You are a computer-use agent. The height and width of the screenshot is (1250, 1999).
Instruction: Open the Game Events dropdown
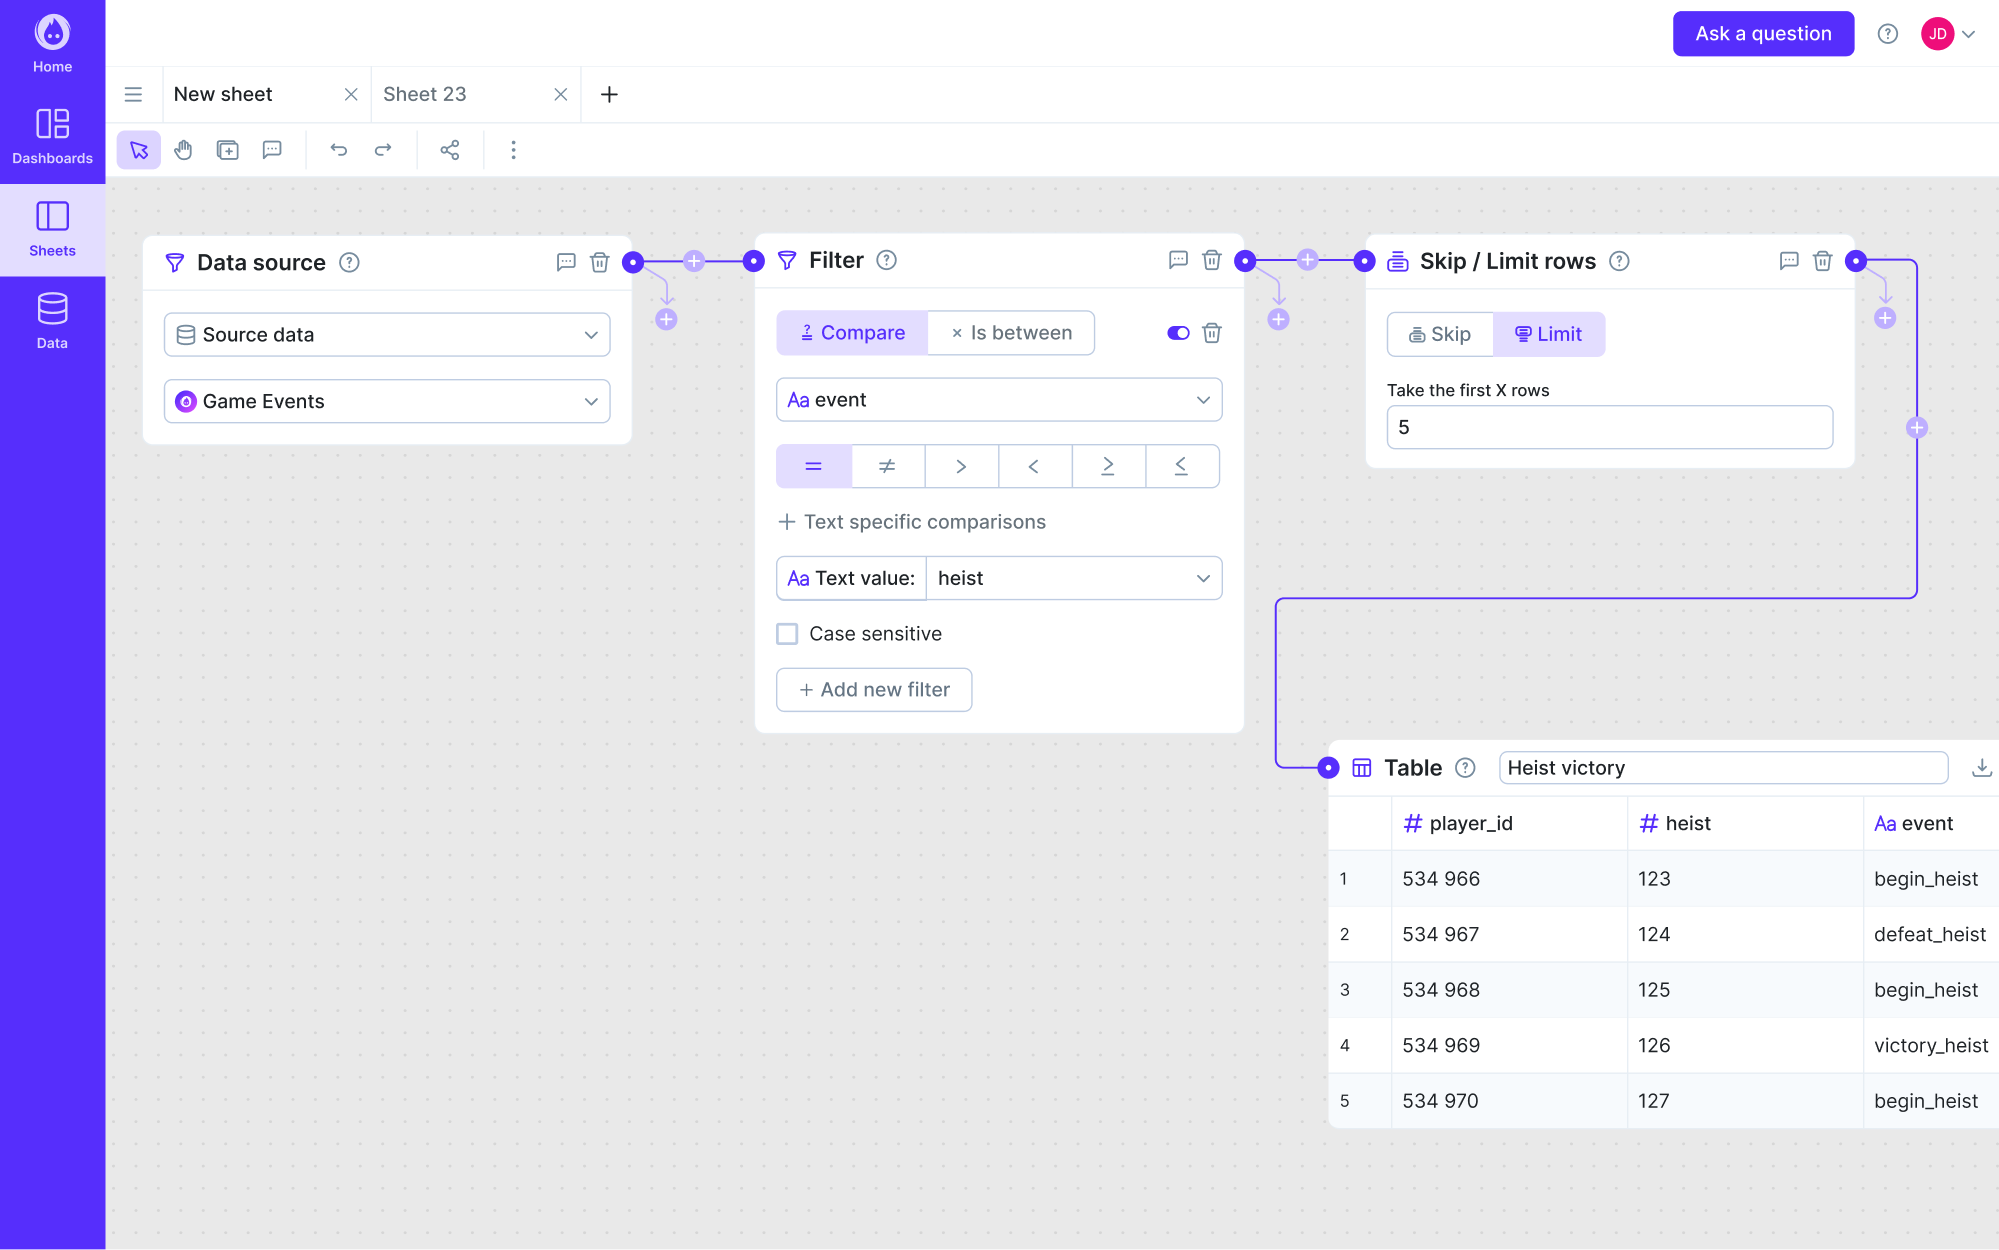click(x=387, y=401)
